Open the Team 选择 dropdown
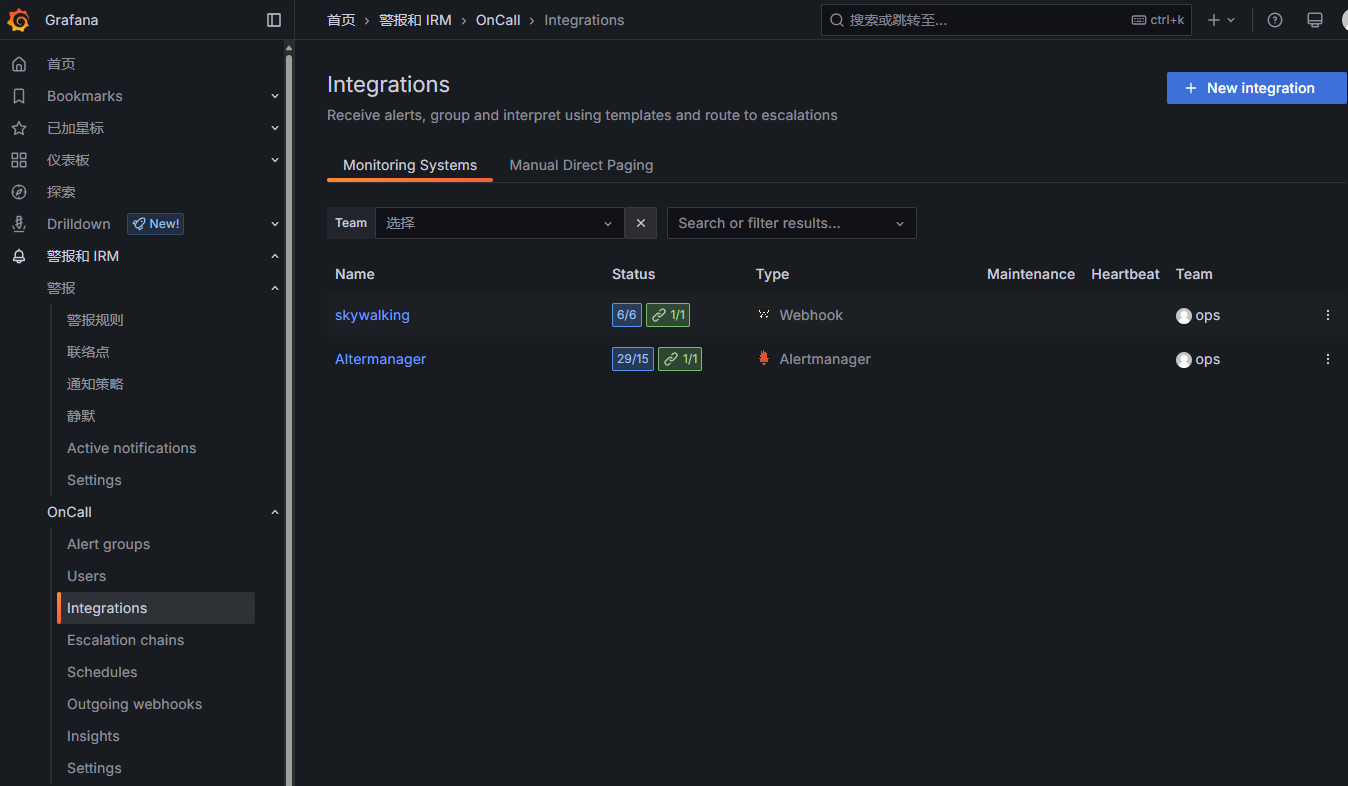The width and height of the screenshot is (1348, 786). [x=500, y=223]
